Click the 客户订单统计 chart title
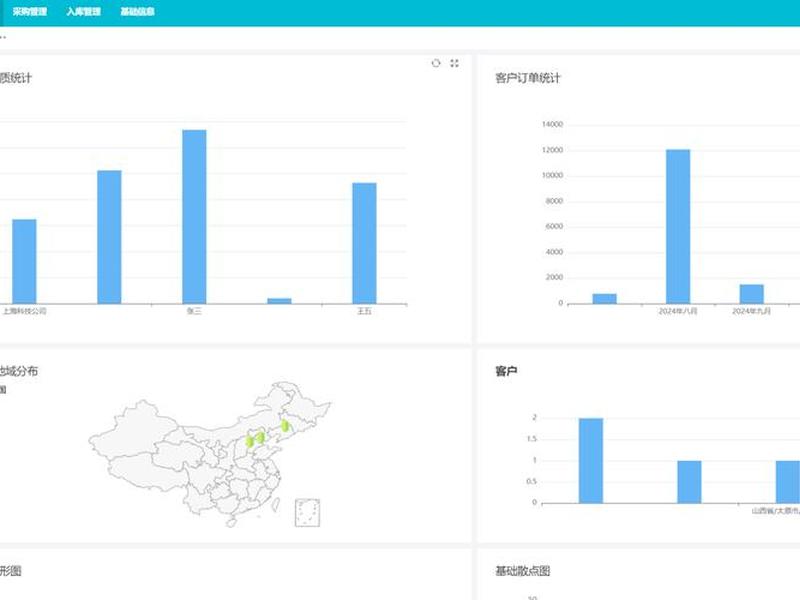 click(x=528, y=78)
